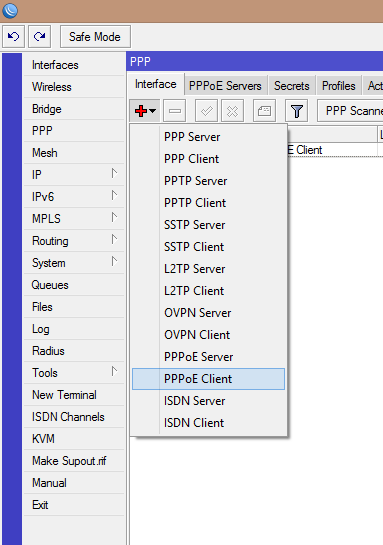This screenshot has width=383, height=545.
Task: Expand the MPLS submenu arrow
Action: (114, 217)
